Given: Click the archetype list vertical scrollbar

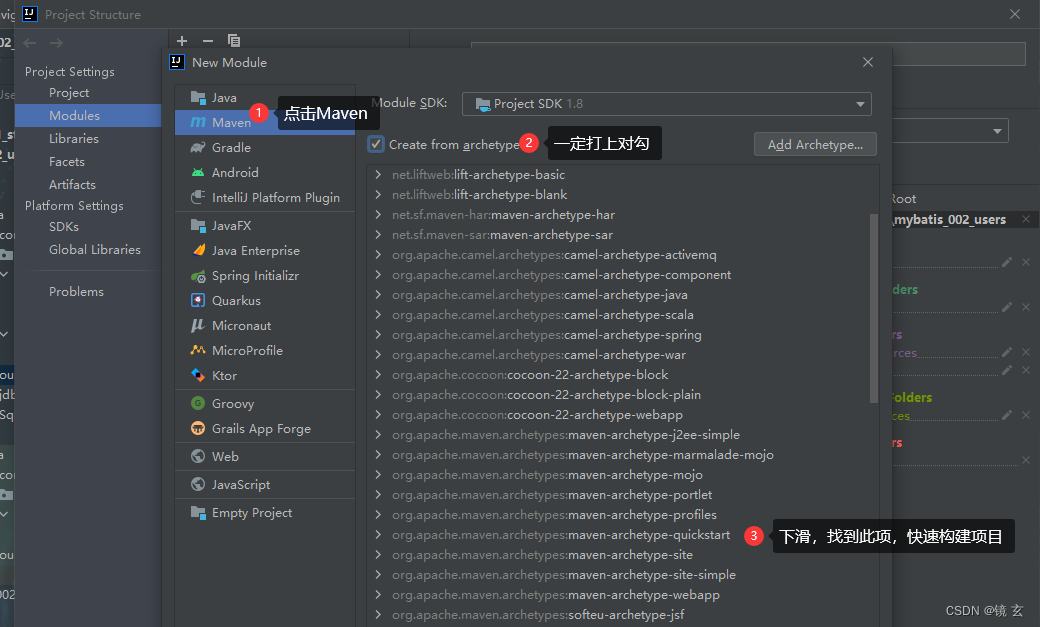Looking at the screenshot, I should pyautogui.click(x=874, y=309).
